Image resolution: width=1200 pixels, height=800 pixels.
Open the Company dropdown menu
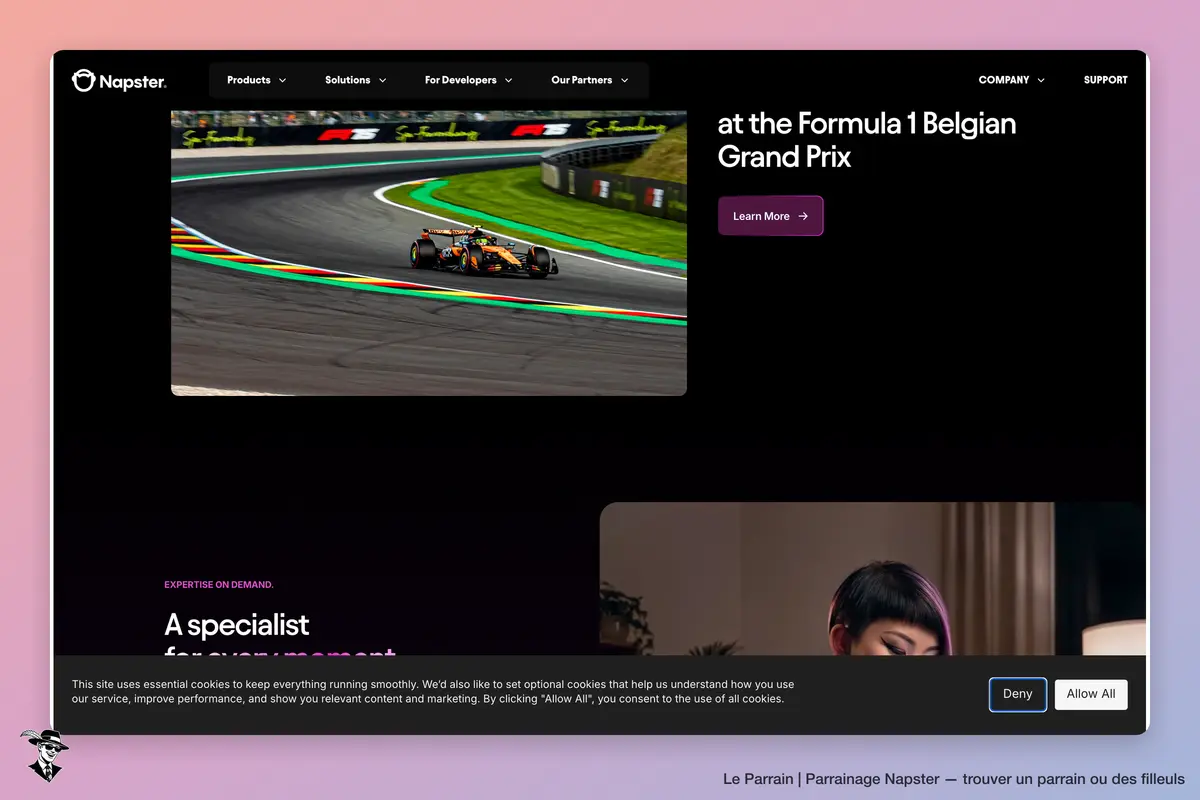(1012, 80)
